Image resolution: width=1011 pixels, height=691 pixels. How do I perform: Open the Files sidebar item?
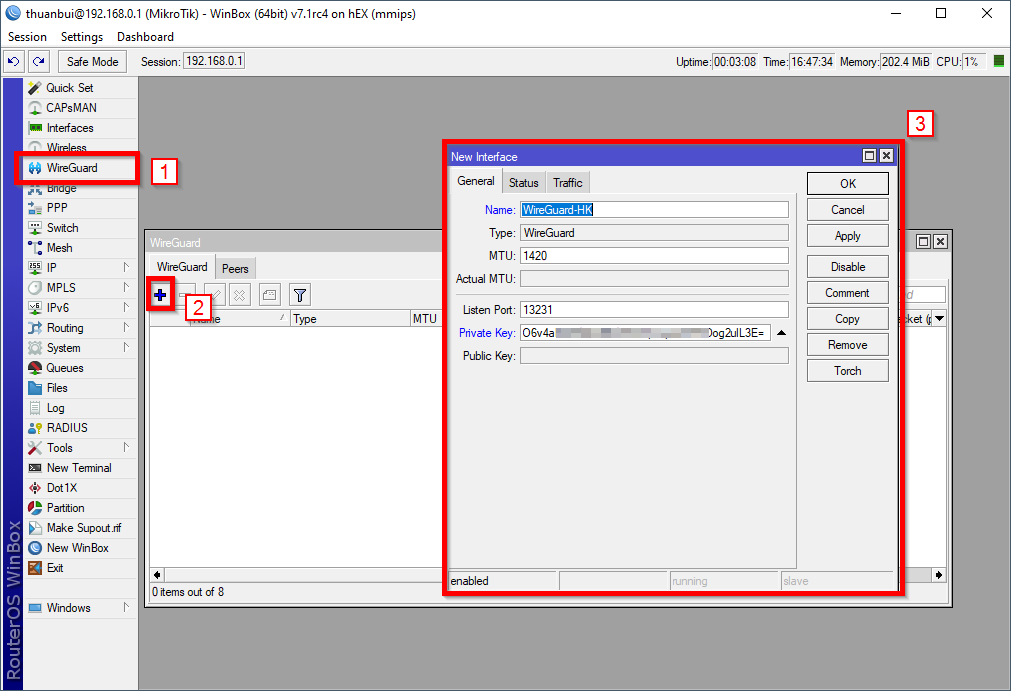(x=57, y=388)
